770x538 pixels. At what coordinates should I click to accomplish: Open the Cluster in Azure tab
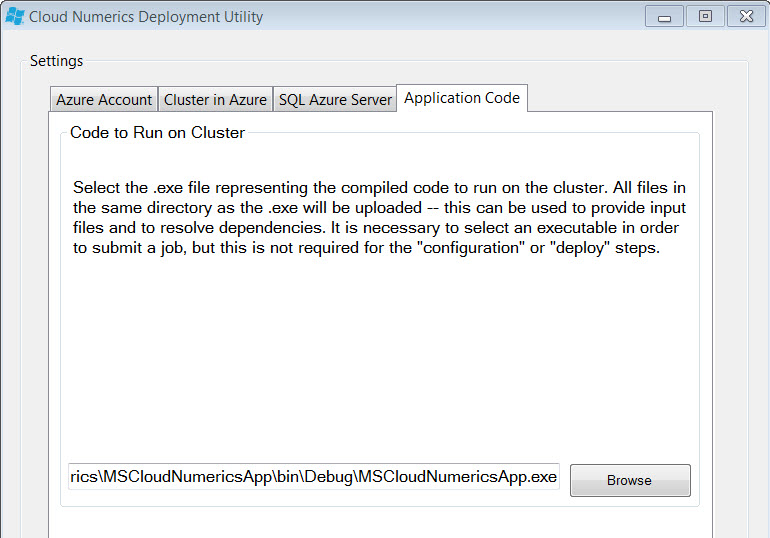215,100
